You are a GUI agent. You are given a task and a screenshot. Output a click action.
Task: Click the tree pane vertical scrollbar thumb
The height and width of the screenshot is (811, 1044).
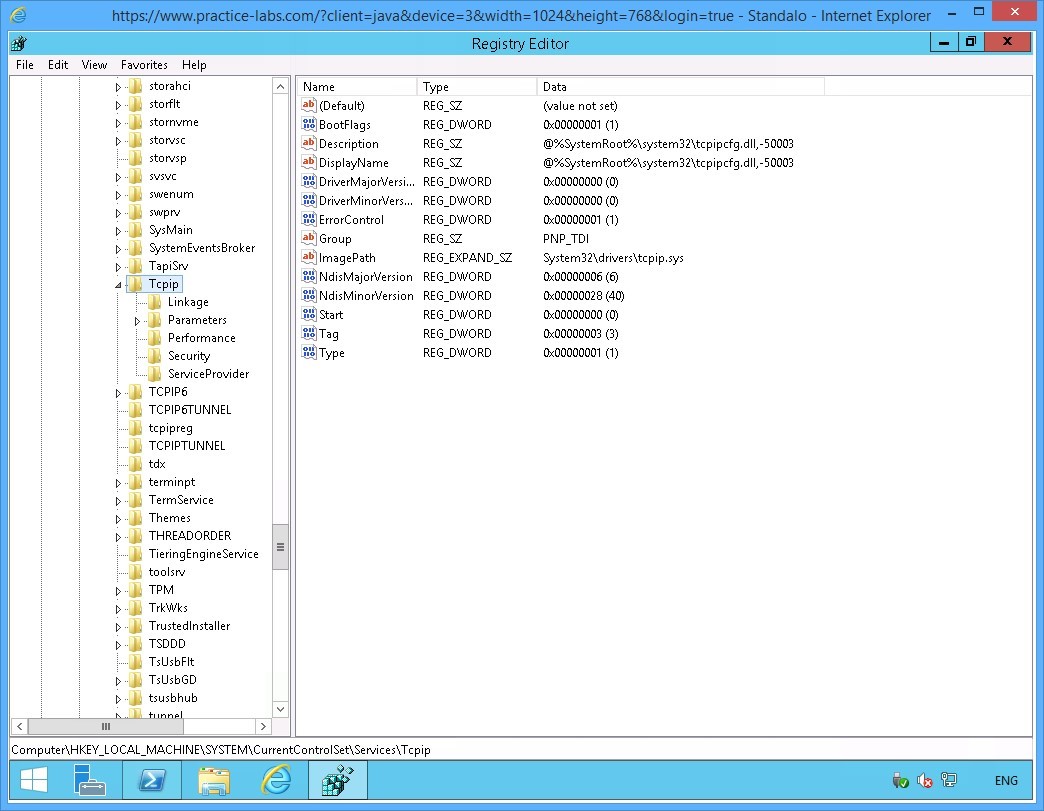pos(280,547)
